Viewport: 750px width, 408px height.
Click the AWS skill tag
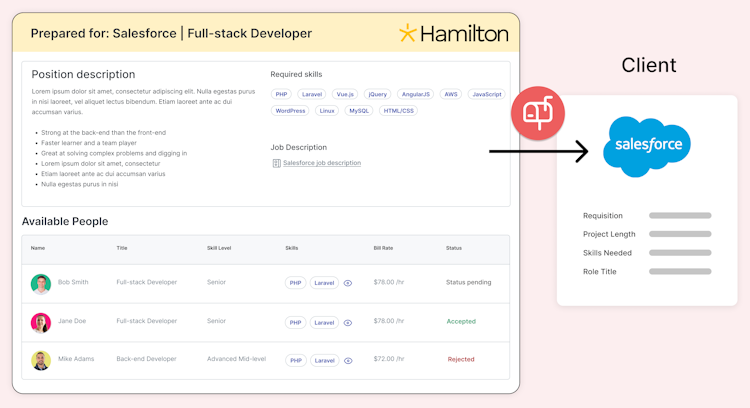click(x=451, y=94)
